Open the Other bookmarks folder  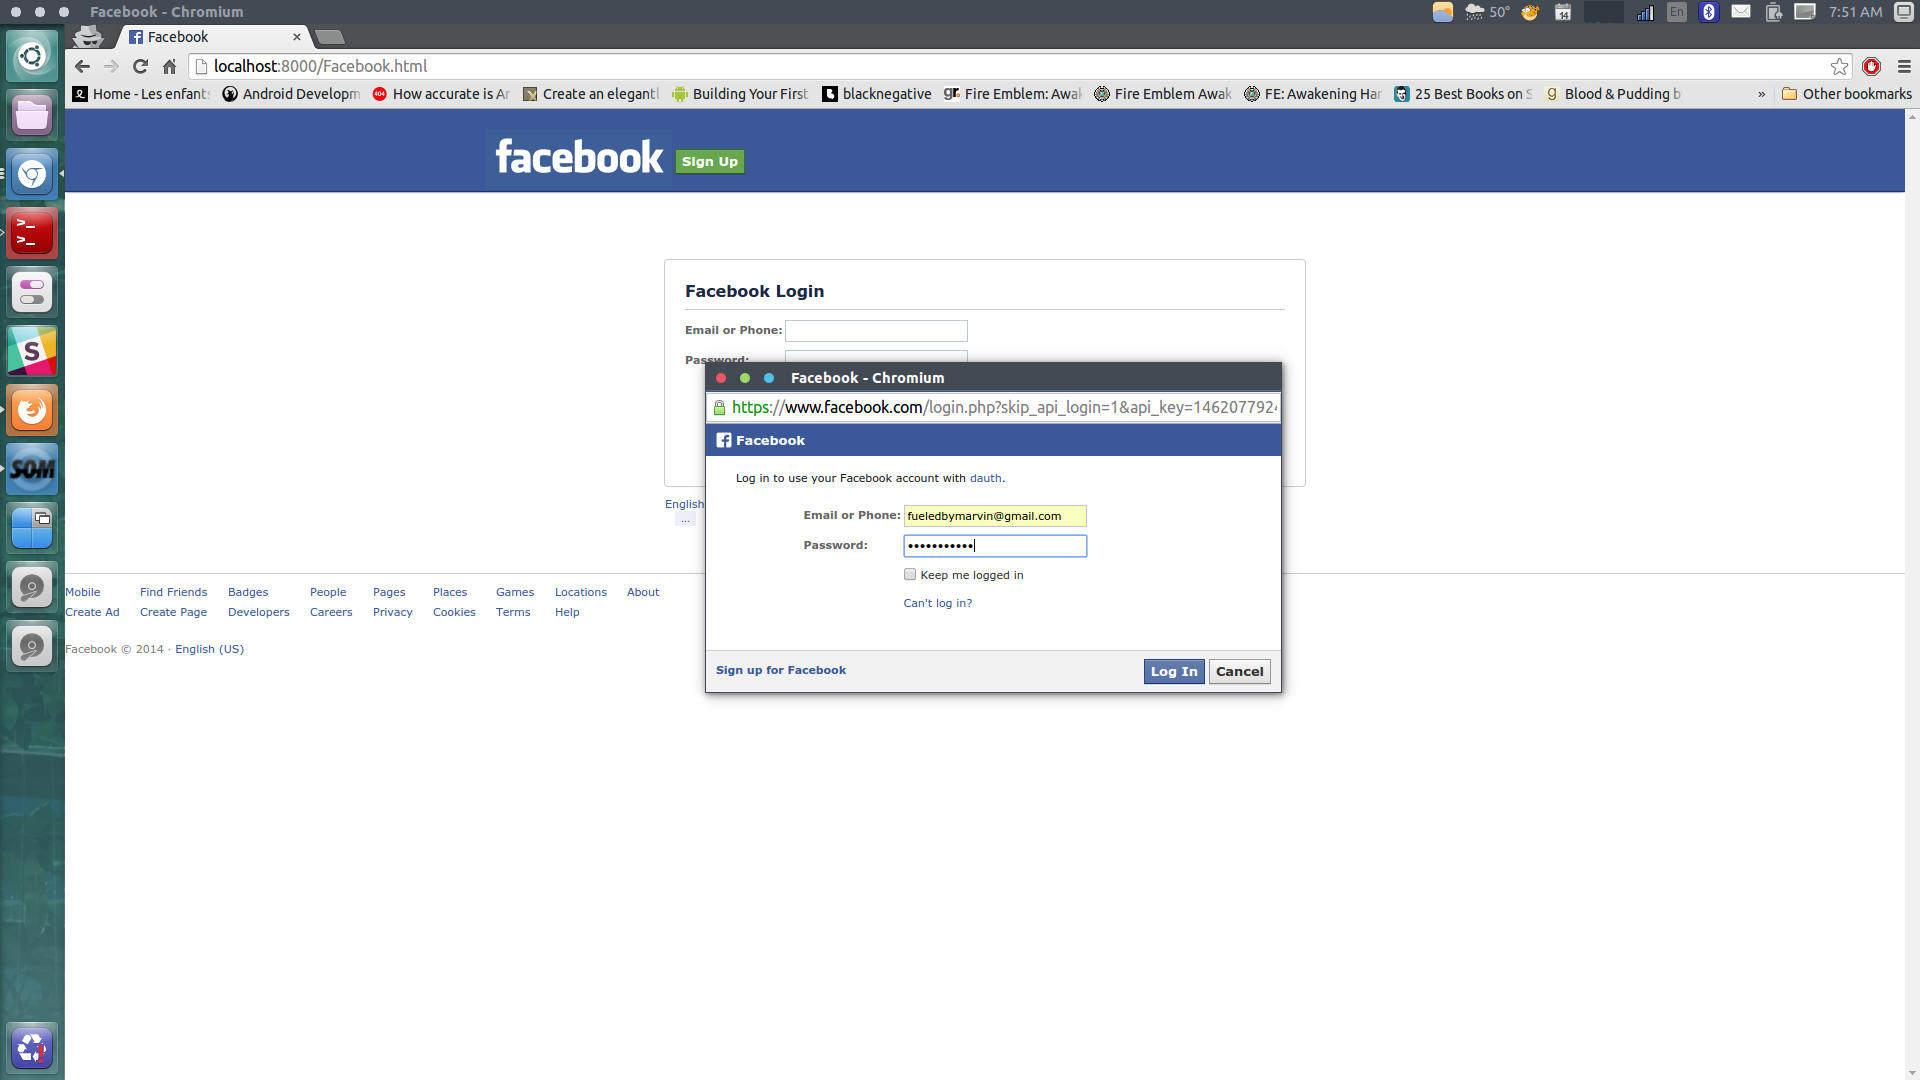click(x=1846, y=94)
